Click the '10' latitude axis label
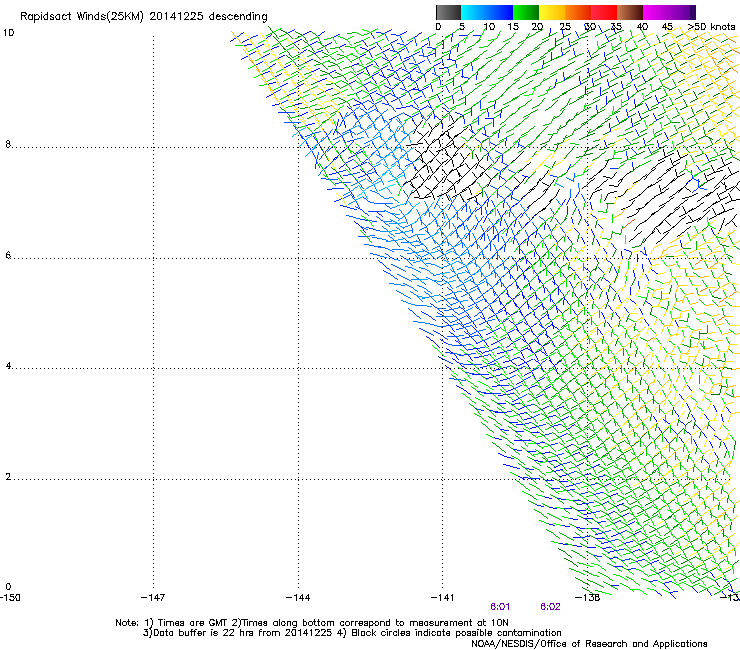The width and height of the screenshot is (740, 650). 8,33
